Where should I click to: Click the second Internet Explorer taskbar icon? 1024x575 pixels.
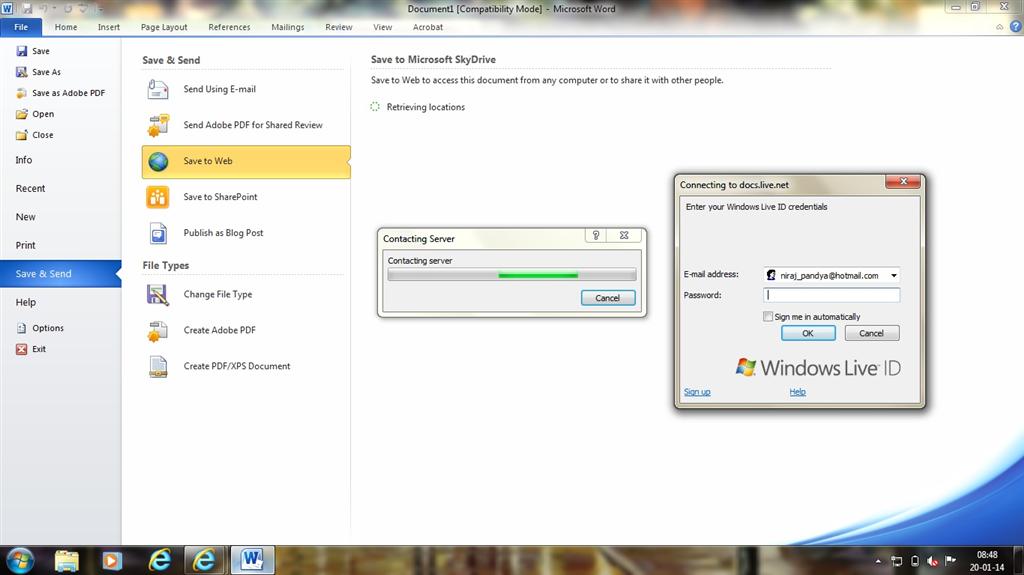pos(204,561)
